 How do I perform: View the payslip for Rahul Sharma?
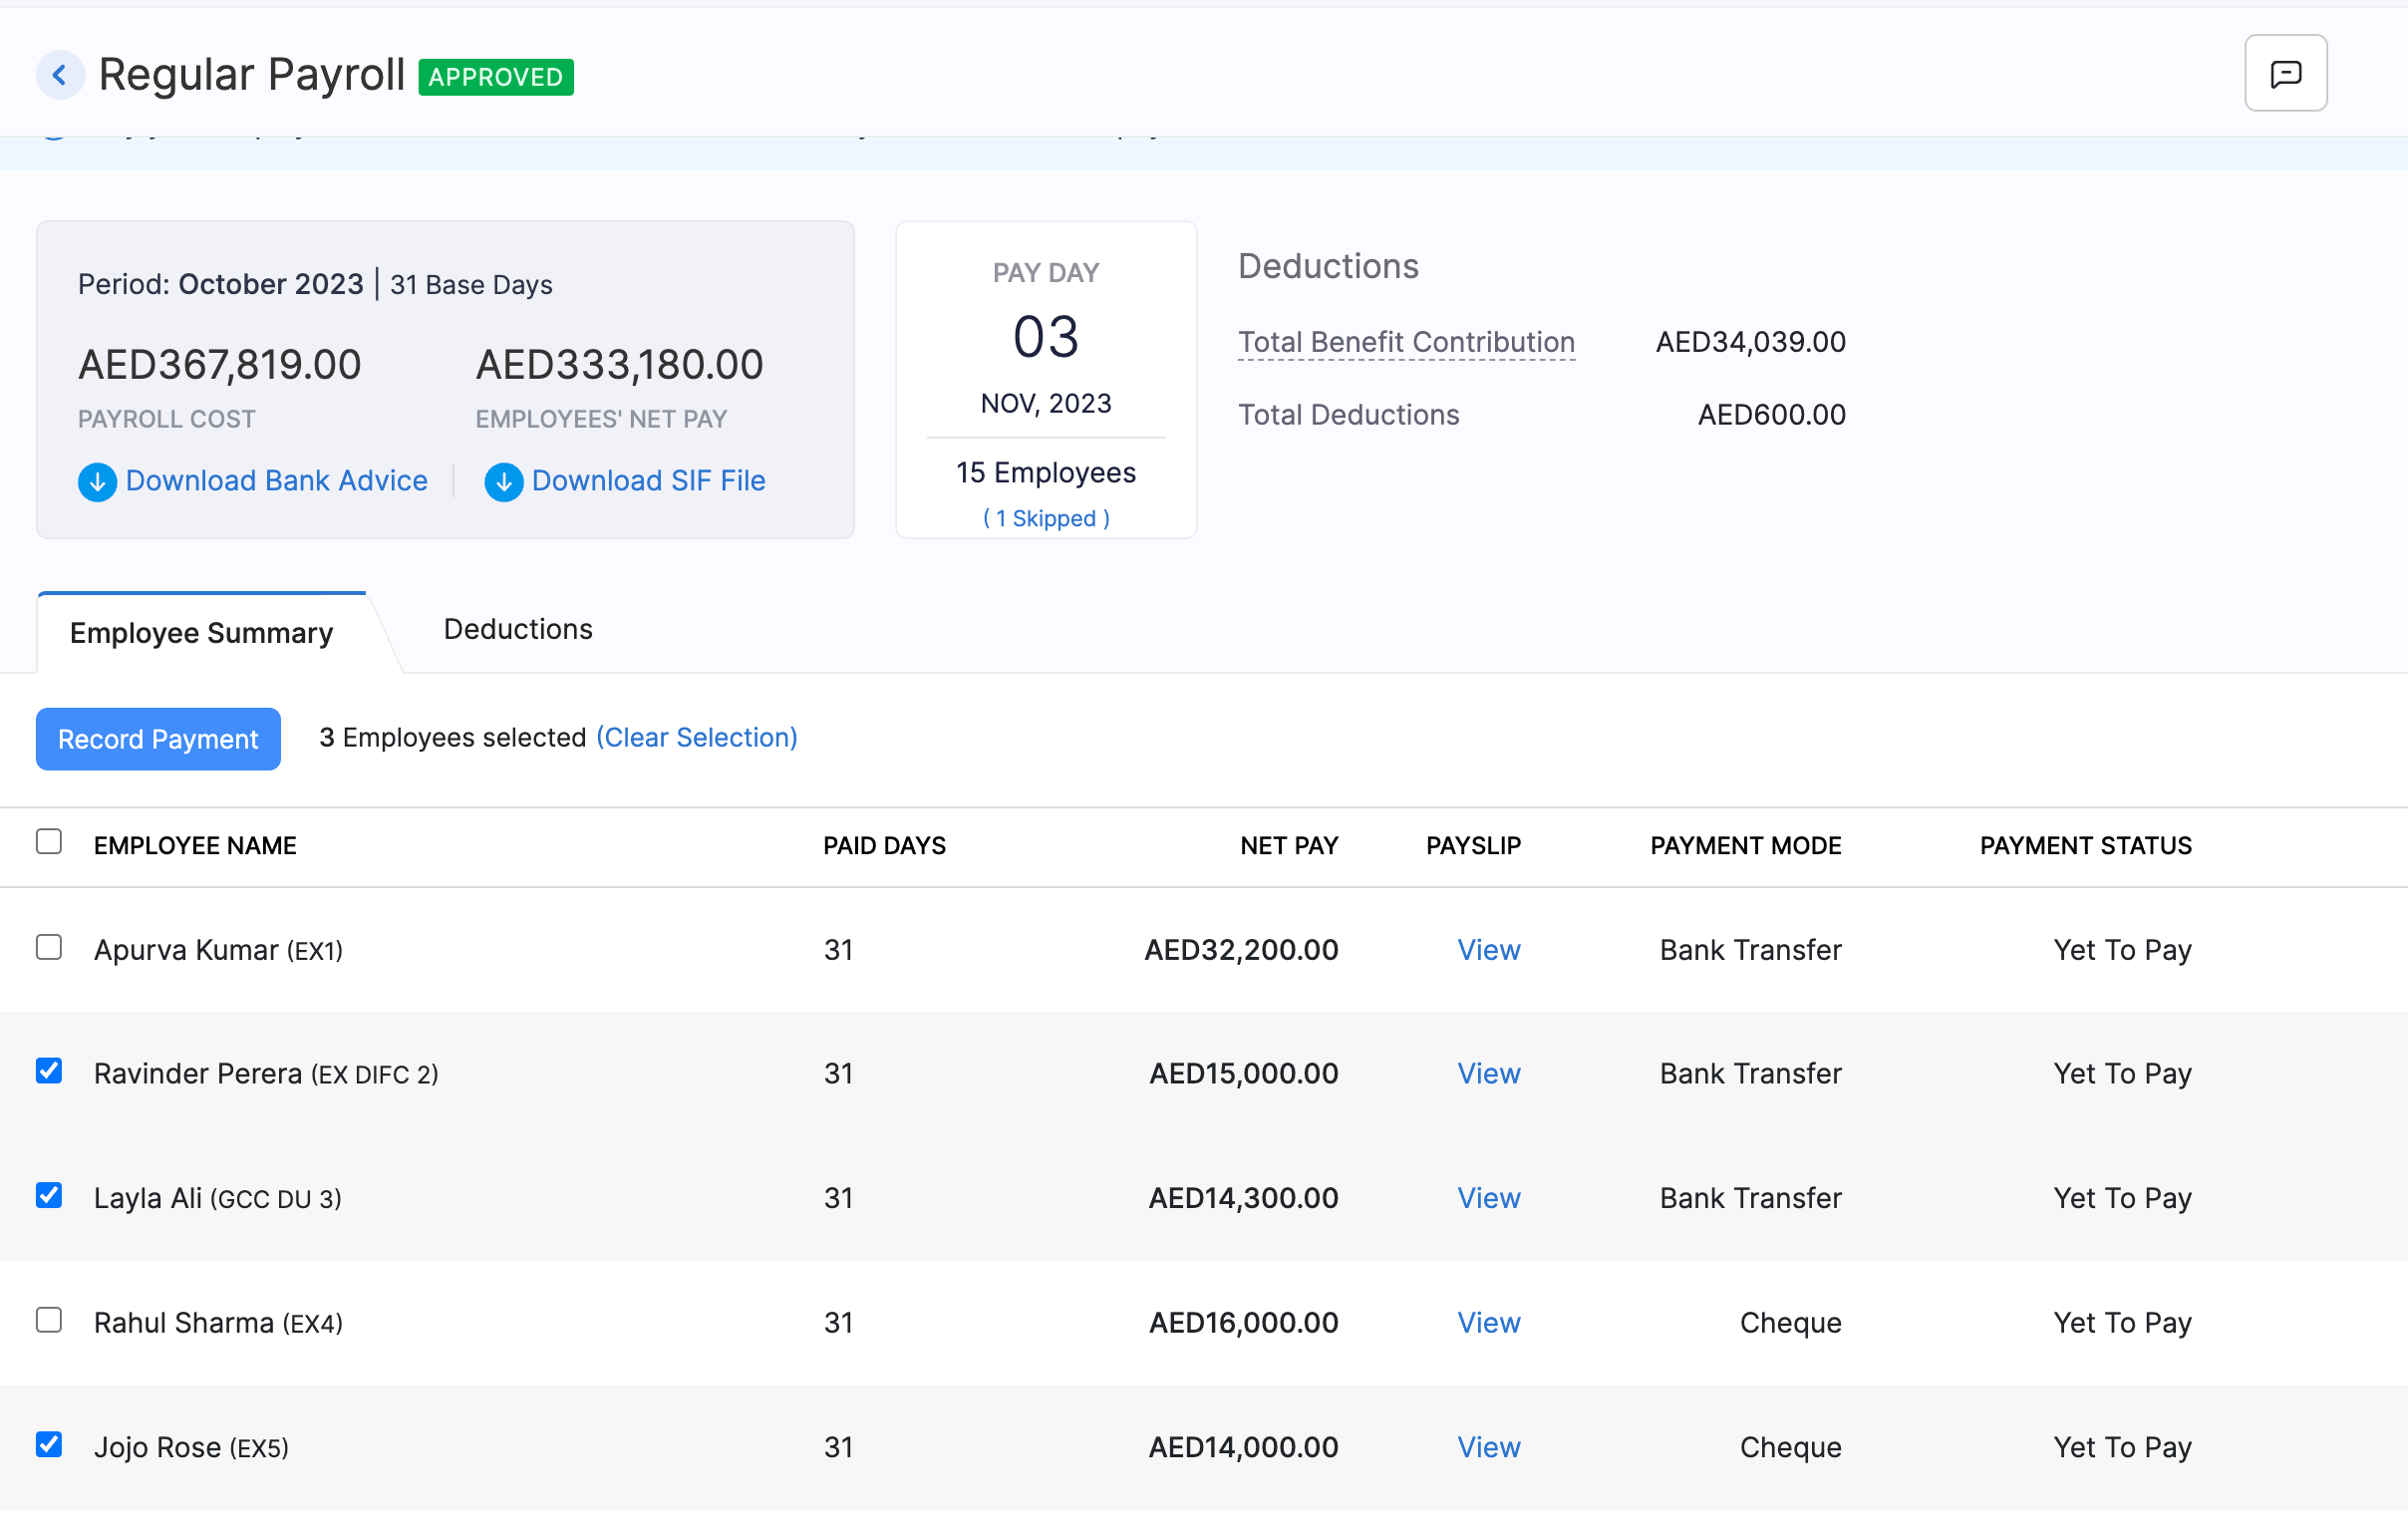tap(1488, 1322)
